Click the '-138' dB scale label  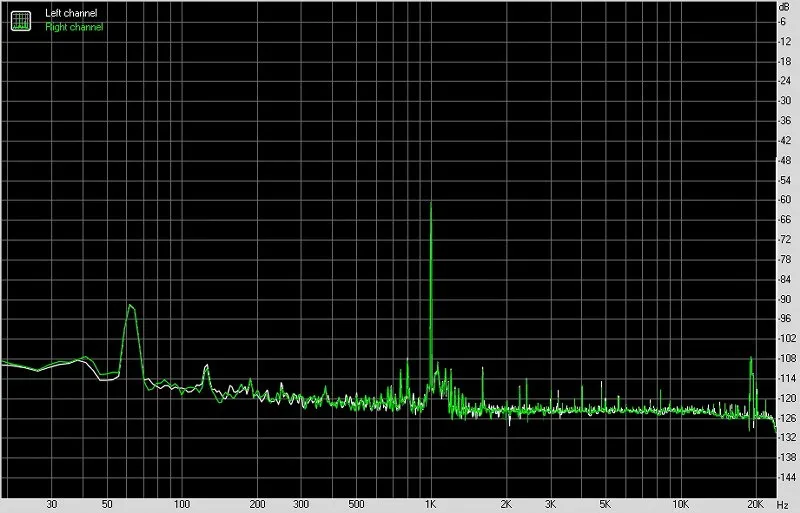tap(786, 457)
